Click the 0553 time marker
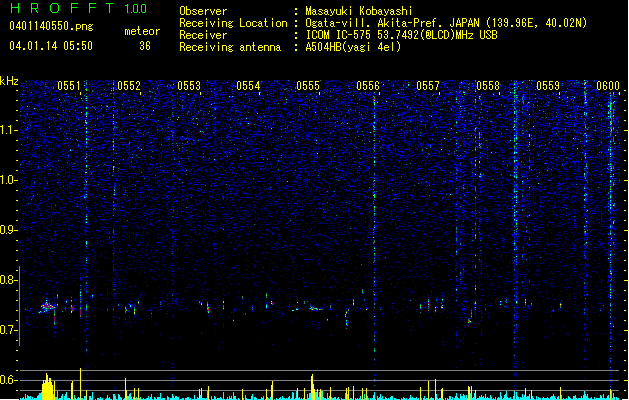Viewport: 629px width, 400px height. coord(189,86)
